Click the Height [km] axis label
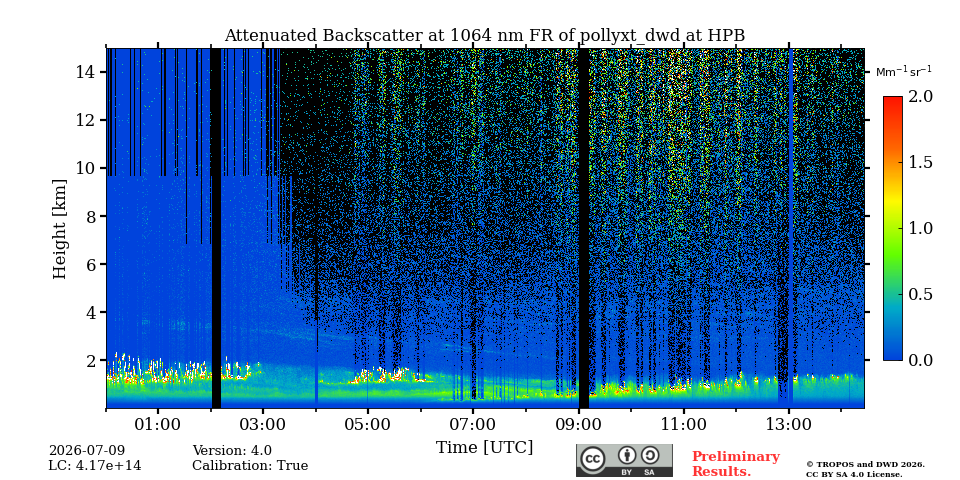The height and width of the screenshot is (480, 960). tap(59, 229)
